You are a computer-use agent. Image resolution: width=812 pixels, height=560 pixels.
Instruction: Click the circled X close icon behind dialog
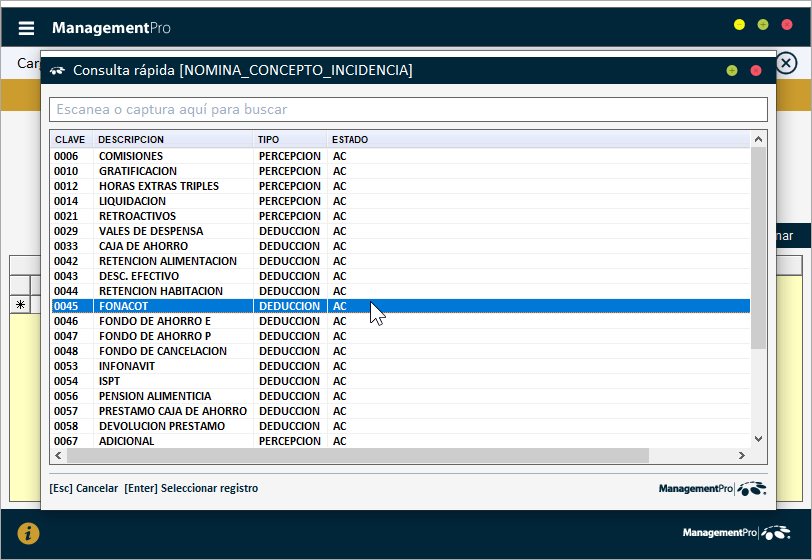(x=786, y=63)
